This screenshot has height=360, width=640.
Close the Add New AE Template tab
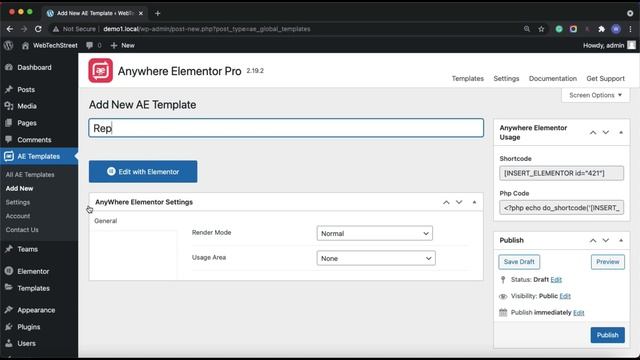pyautogui.click(x=141, y=13)
